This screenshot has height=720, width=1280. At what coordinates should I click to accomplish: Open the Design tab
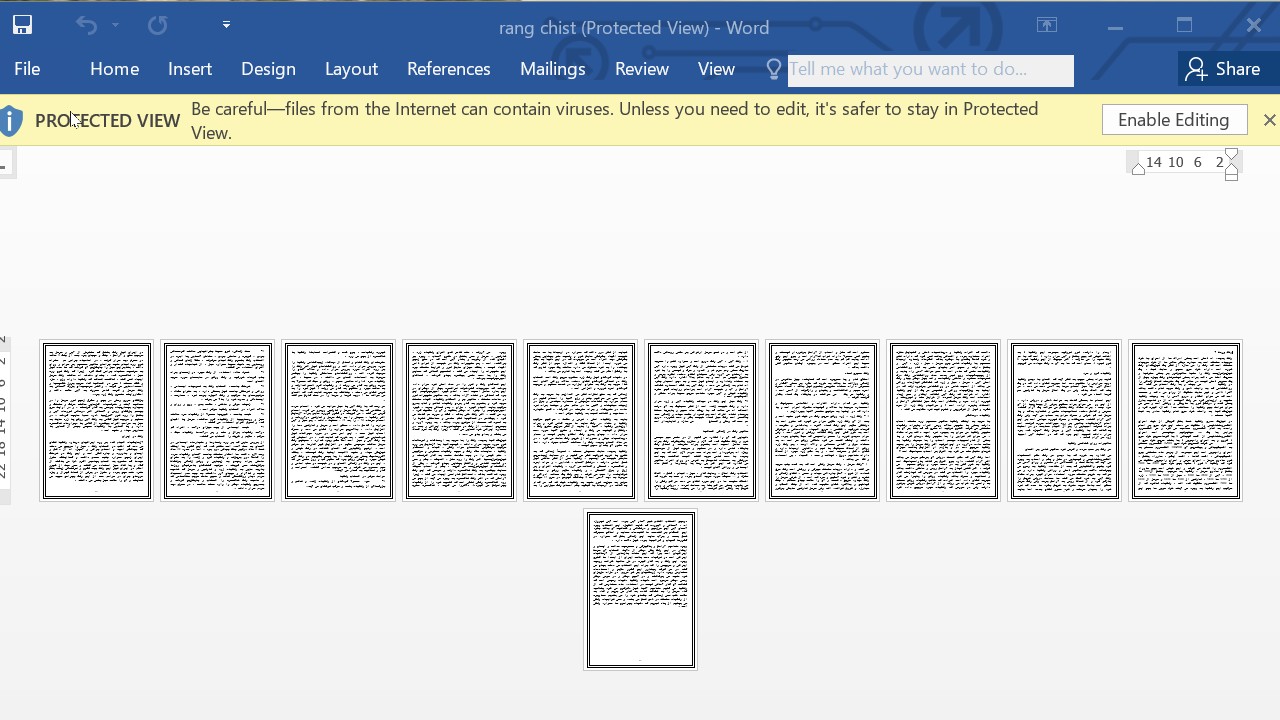click(268, 69)
